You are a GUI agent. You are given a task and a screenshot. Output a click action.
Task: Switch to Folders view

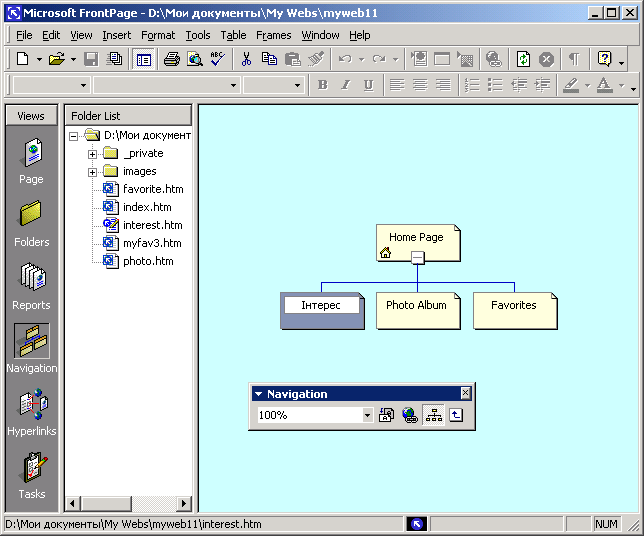(31, 224)
